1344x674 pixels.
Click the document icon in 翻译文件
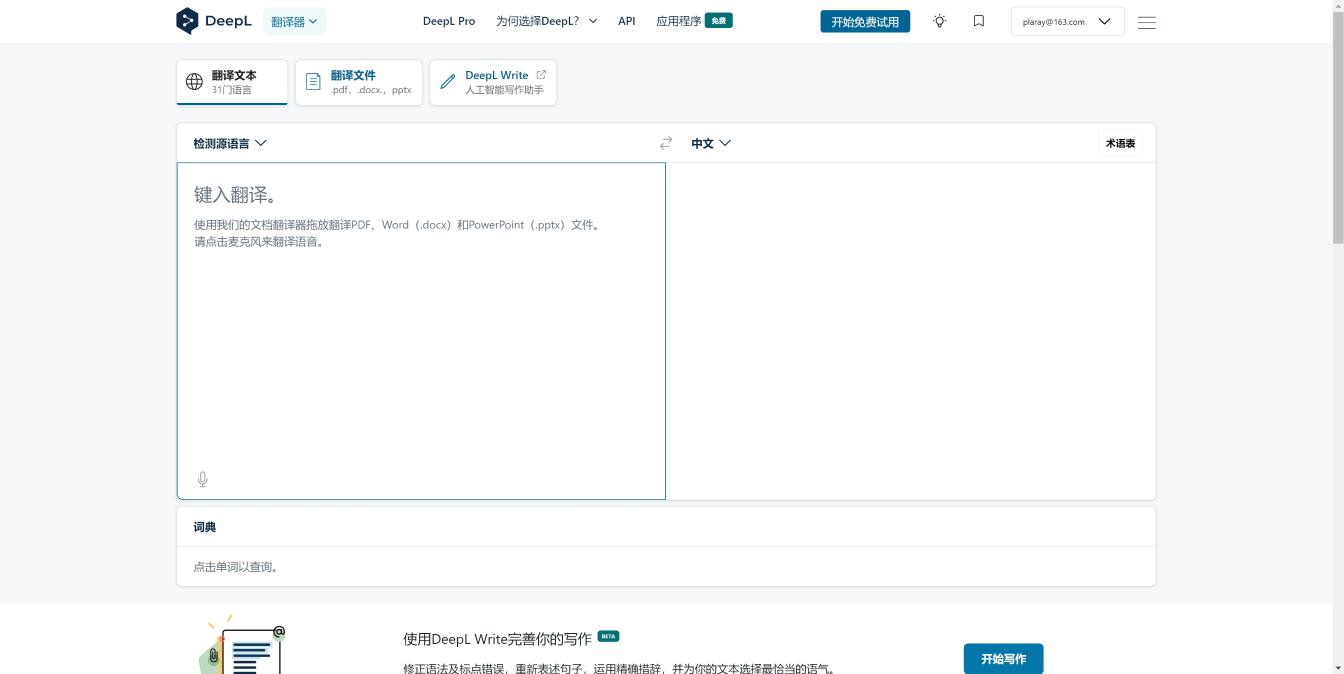pos(313,82)
